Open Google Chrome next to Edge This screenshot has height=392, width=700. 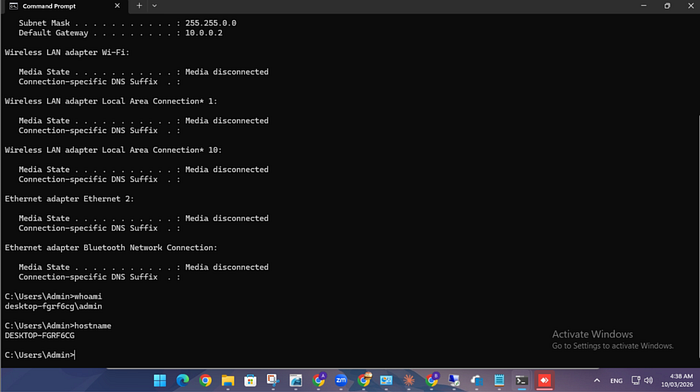[205, 380]
